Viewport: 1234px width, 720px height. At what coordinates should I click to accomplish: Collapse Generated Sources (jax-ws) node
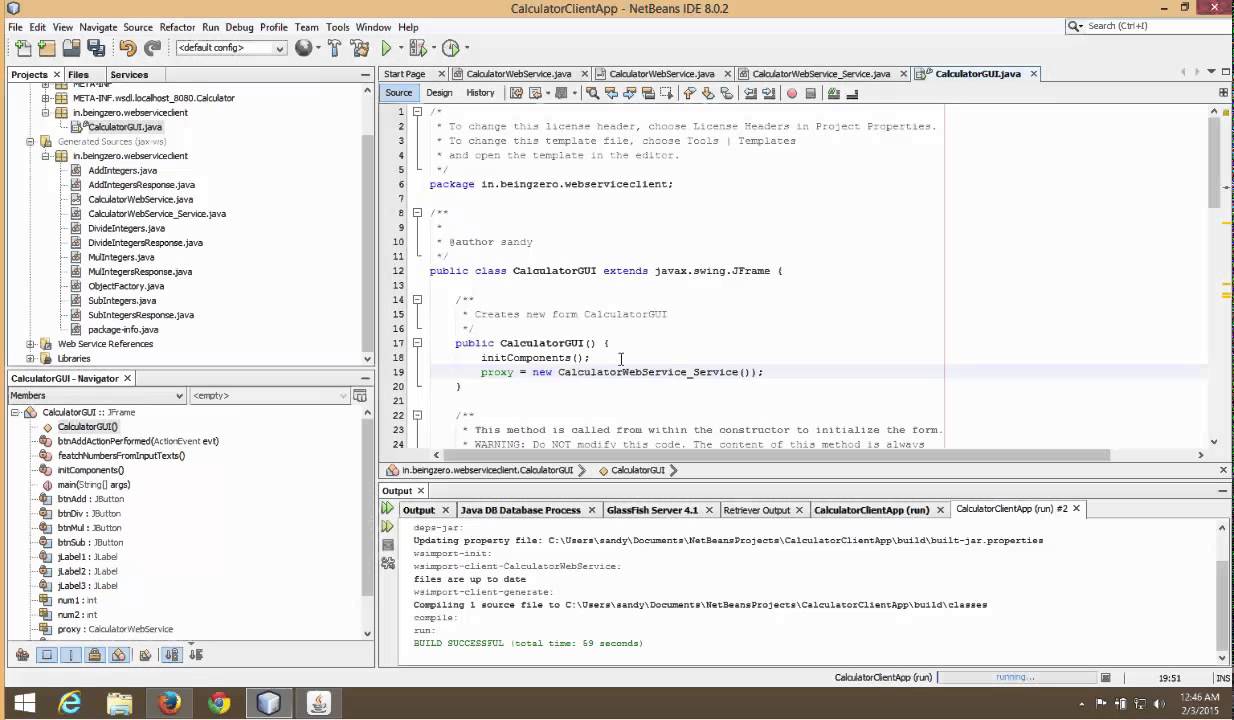point(31,142)
